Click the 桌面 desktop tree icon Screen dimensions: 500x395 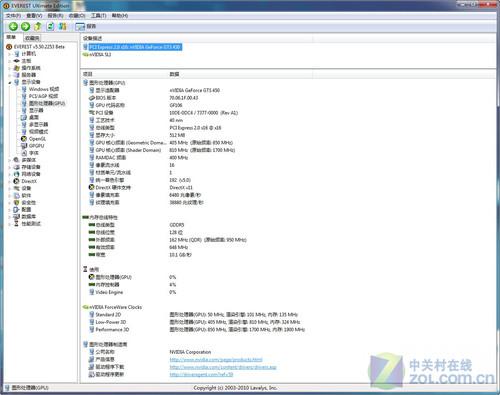tap(24, 117)
